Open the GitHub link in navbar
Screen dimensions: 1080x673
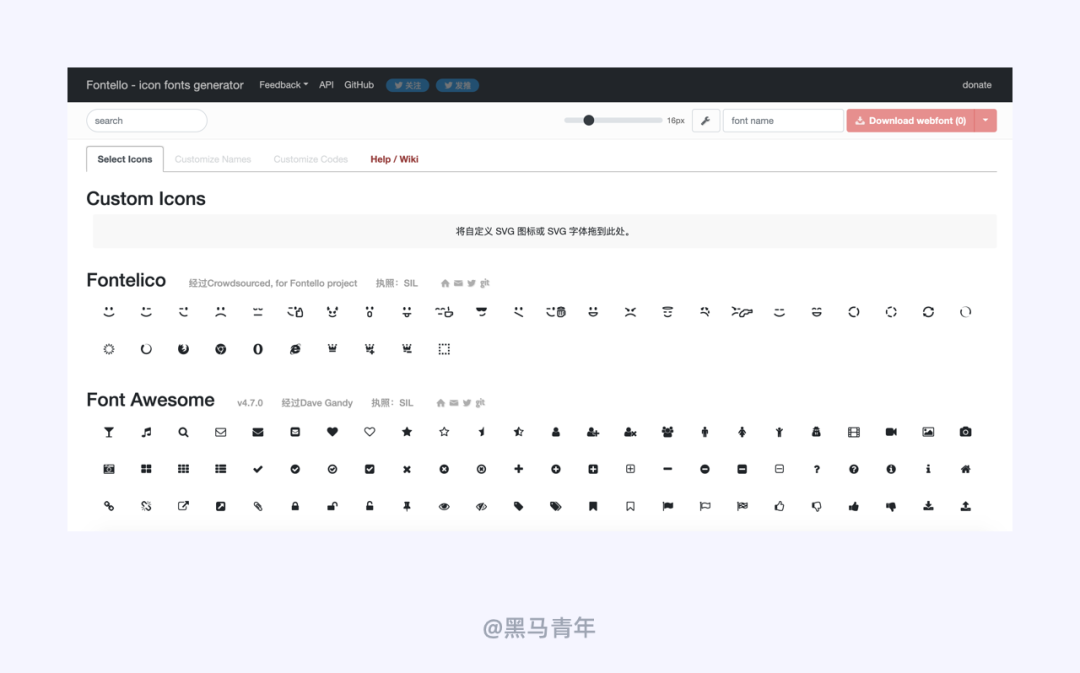click(x=359, y=85)
